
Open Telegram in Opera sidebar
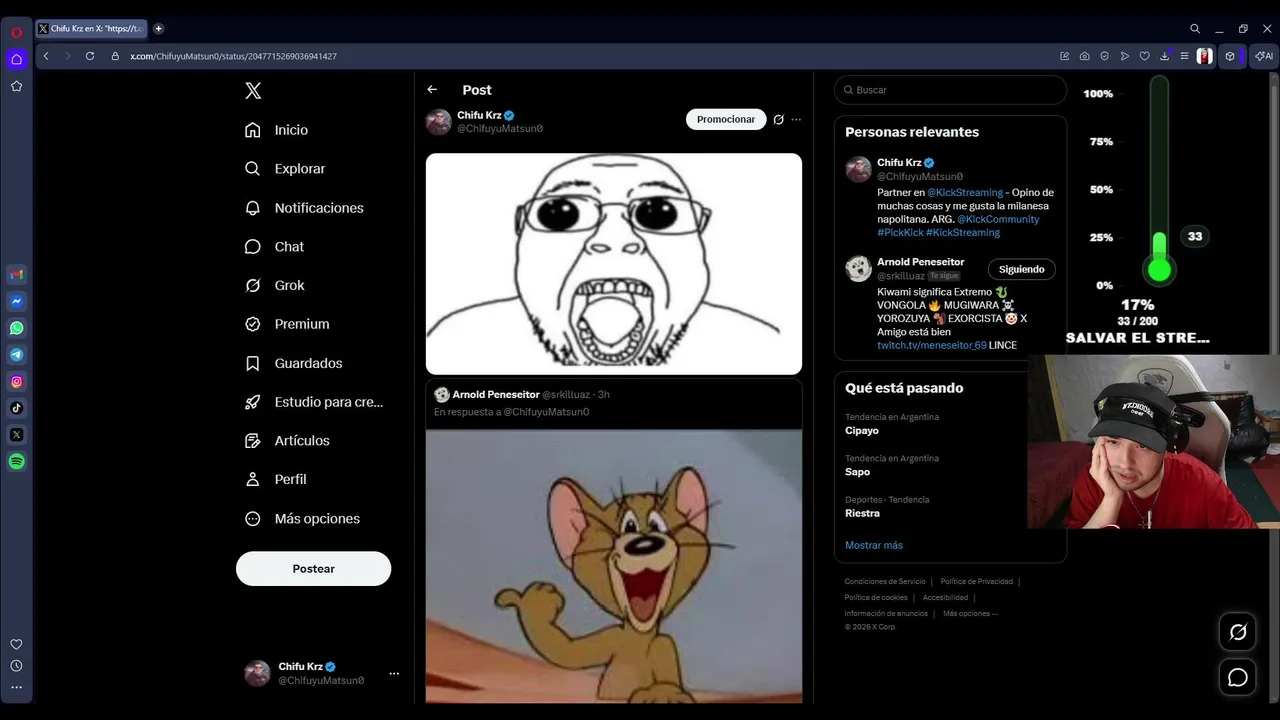(x=17, y=354)
